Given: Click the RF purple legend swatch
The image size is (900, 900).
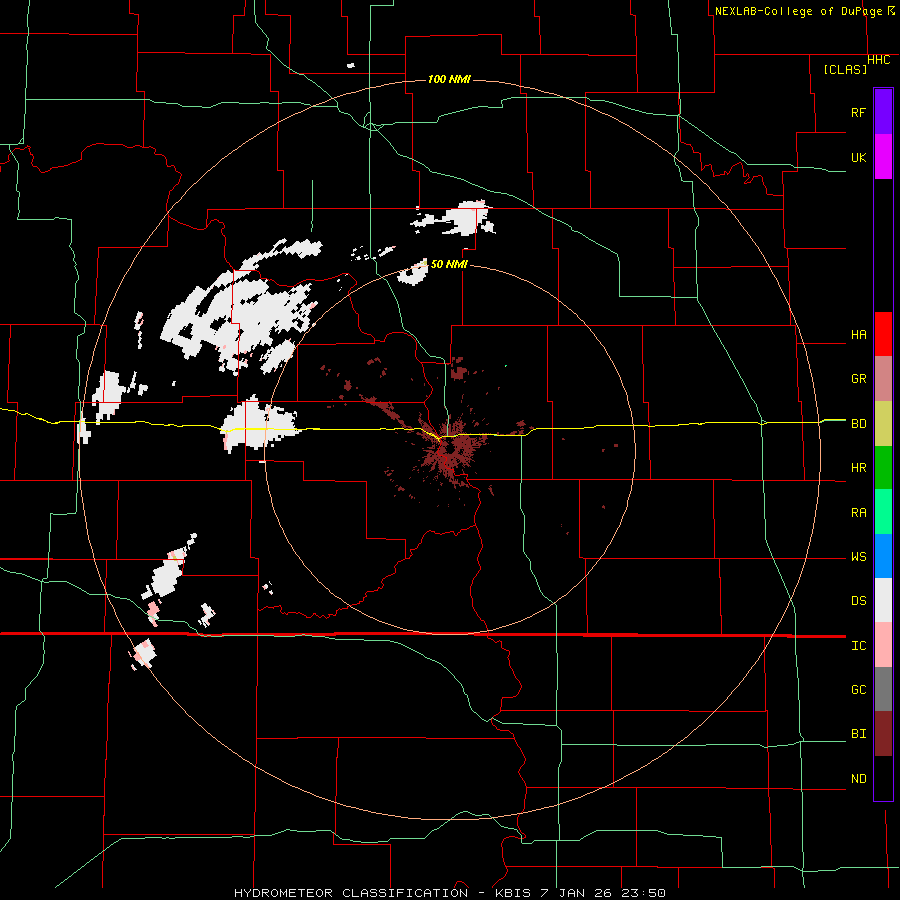Looking at the screenshot, I should pyautogui.click(x=883, y=112).
